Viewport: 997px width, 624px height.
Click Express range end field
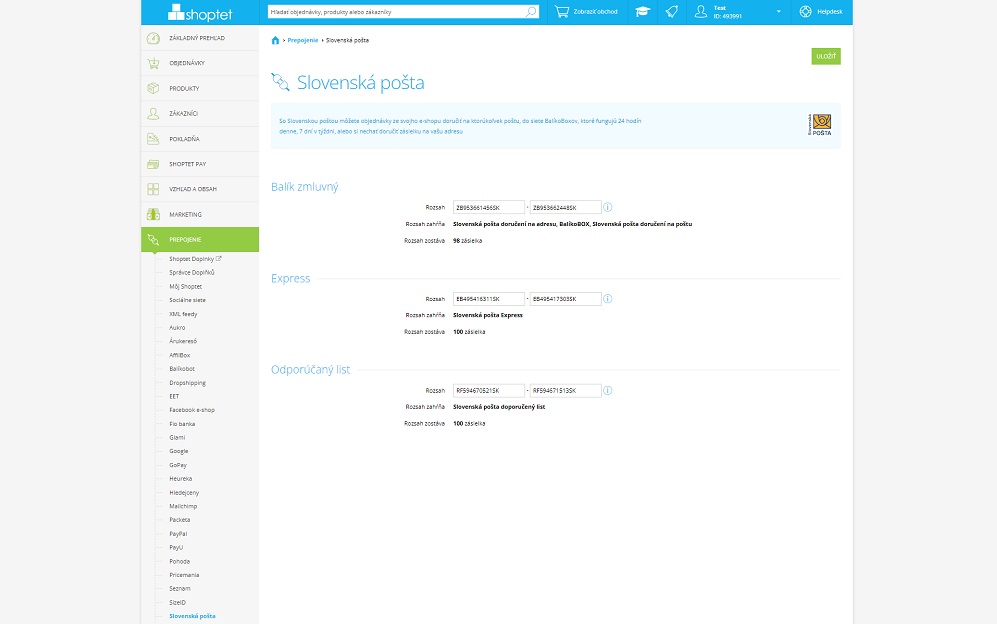tap(565, 299)
